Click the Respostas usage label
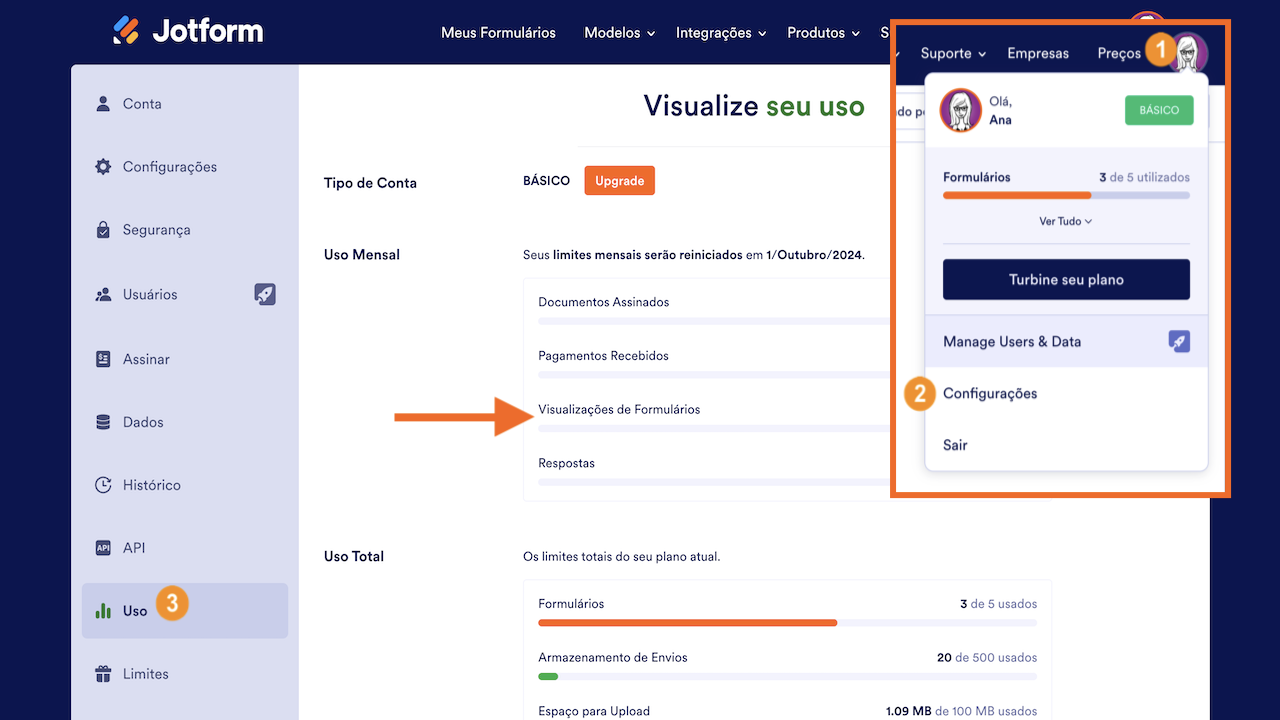 click(566, 463)
